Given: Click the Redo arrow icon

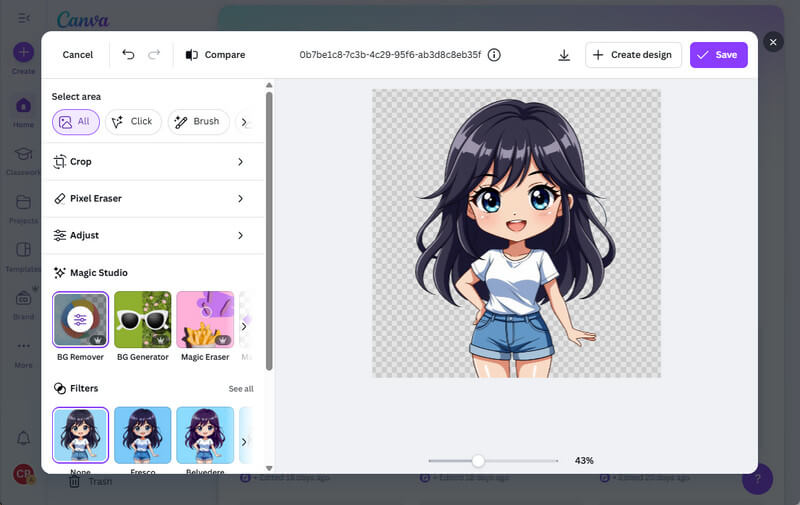Looking at the screenshot, I should point(154,55).
